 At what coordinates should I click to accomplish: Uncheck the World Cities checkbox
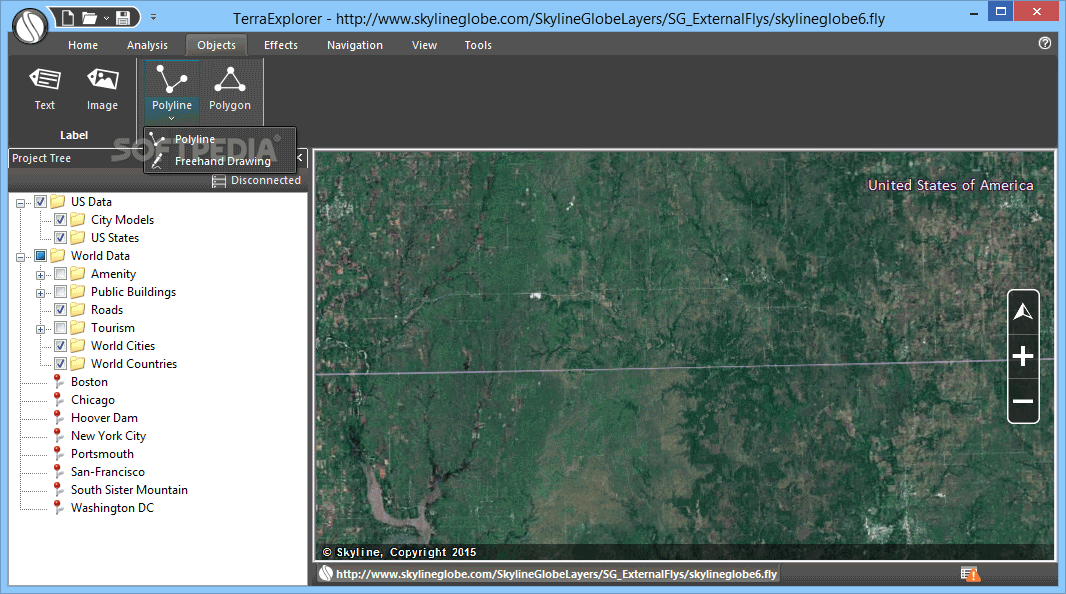pos(61,345)
